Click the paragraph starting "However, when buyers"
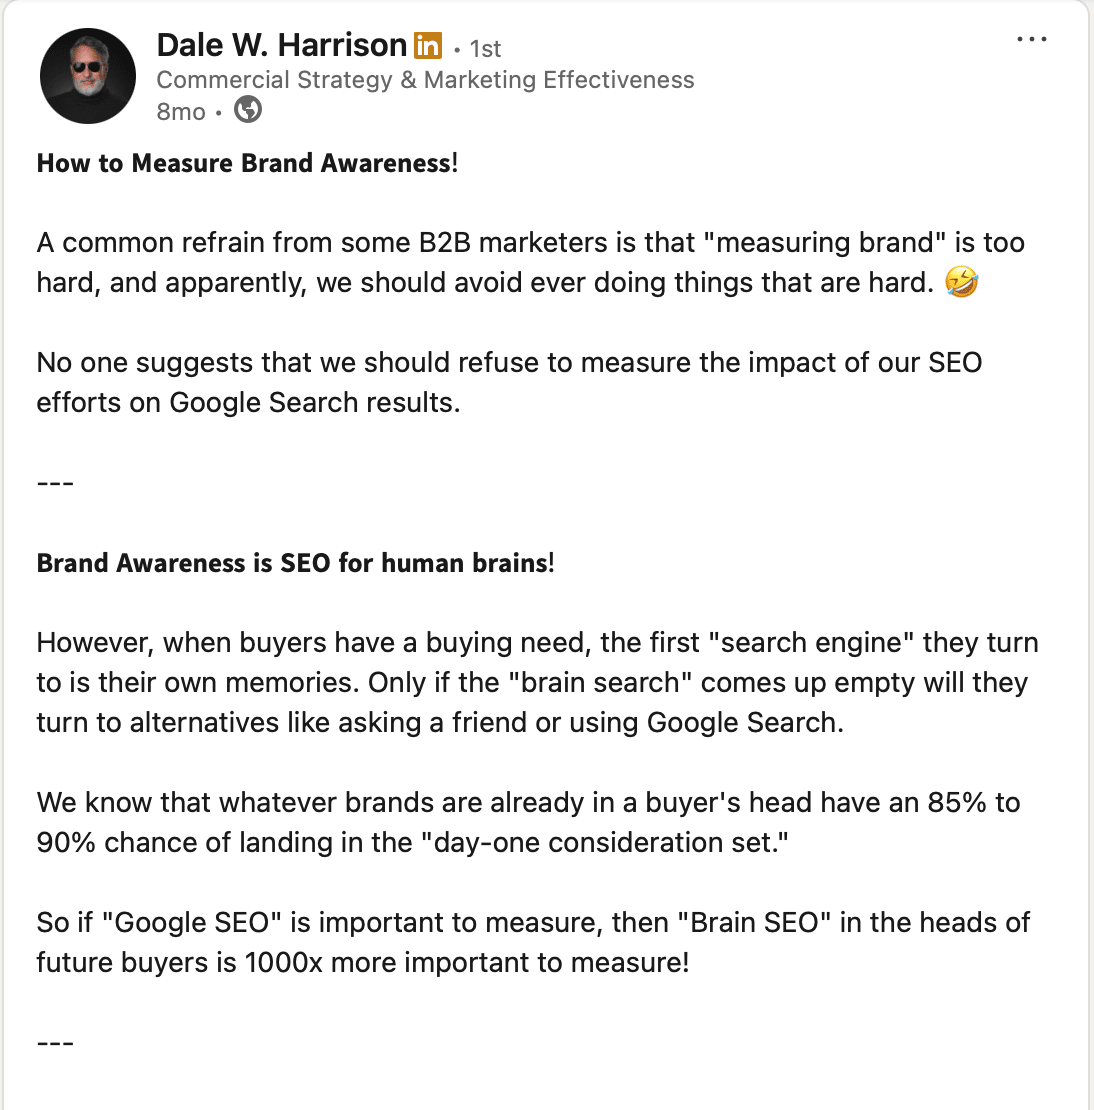The height and width of the screenshot is (1110, 1094). pos(537,682)
